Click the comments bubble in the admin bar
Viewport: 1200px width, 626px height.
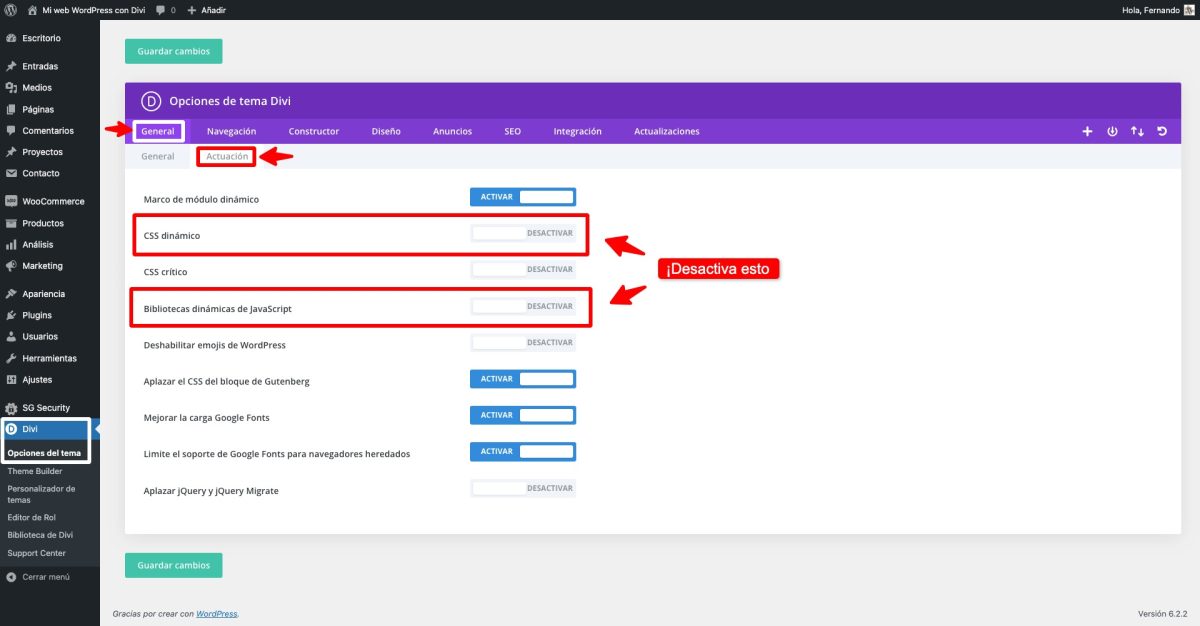[x=158, y=9]
